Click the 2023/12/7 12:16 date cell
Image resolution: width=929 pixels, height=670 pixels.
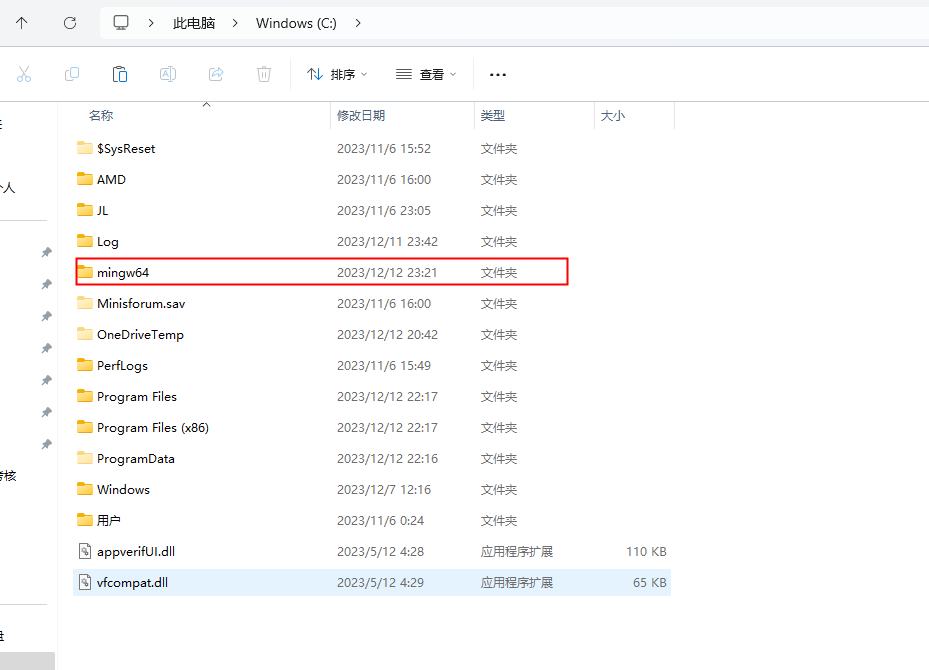(384, 489)
